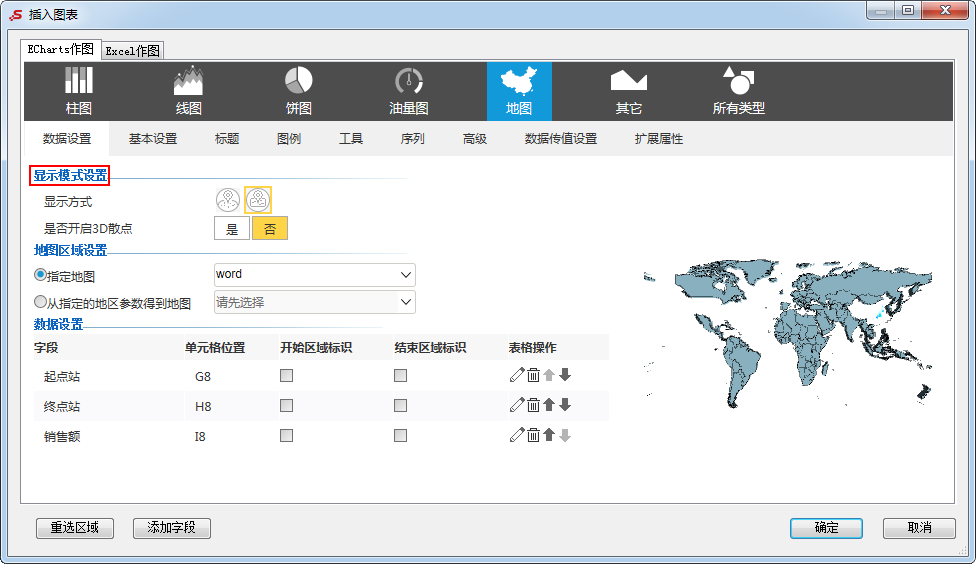Viewport: 976px width, 564px height.
Task: Open the 请先选择 region parameter dropdown
Action: 314,302
